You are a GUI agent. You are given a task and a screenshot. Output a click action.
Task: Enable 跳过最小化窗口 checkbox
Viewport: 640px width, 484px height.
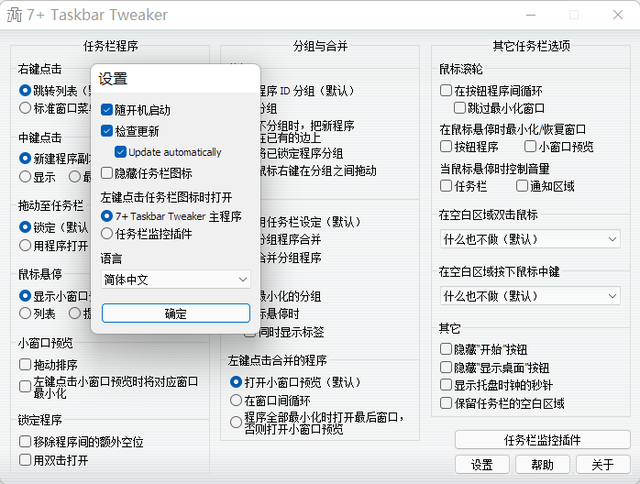tap(460, 108)
